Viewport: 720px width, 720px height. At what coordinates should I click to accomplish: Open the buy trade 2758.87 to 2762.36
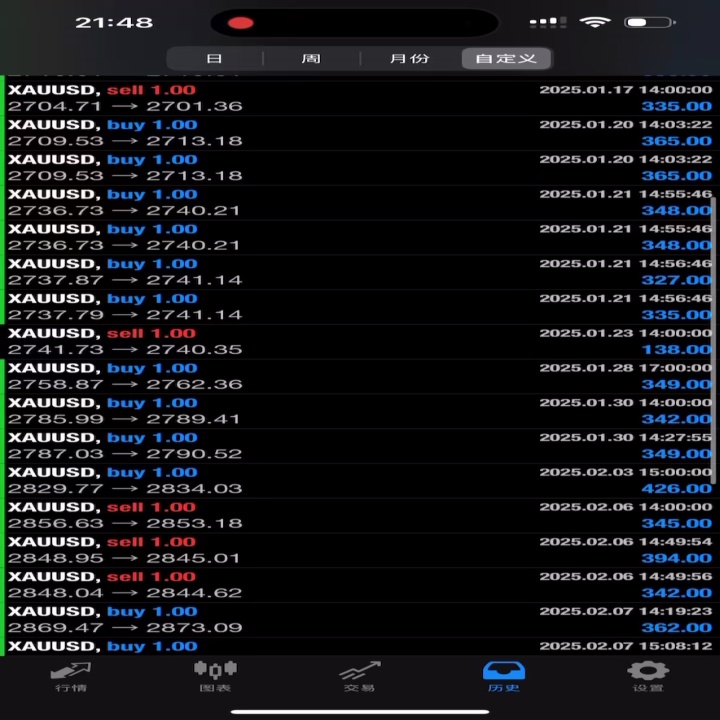click(360, 376)
